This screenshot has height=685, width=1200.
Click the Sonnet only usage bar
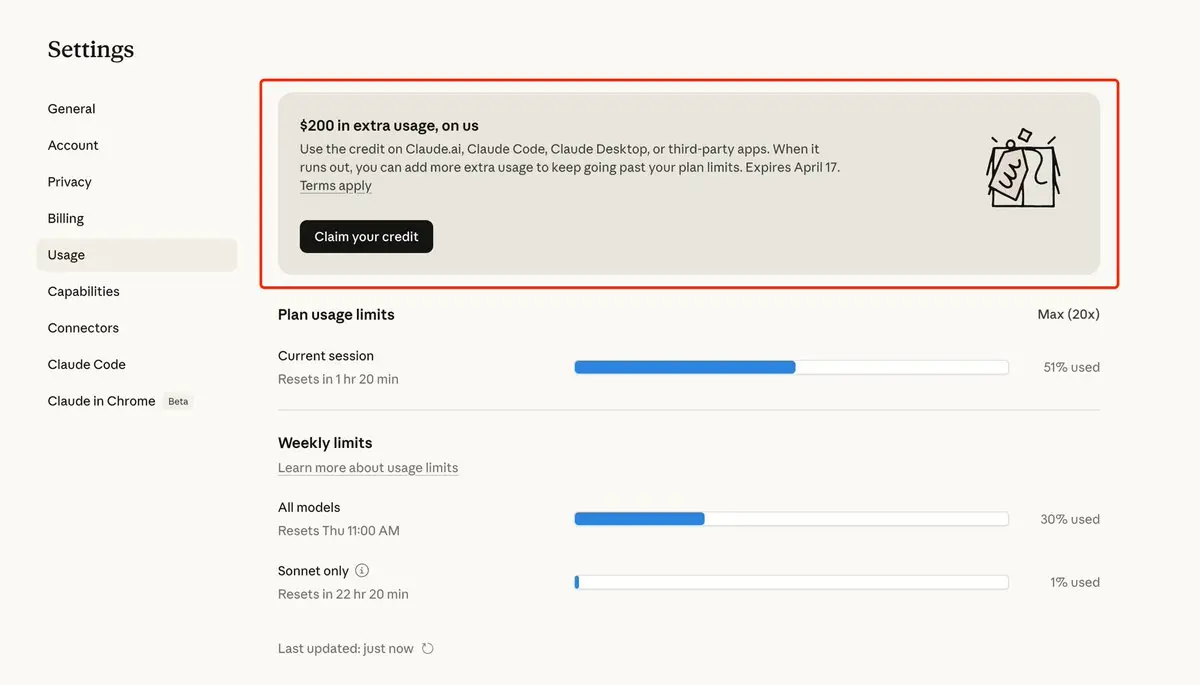[791, 582]
